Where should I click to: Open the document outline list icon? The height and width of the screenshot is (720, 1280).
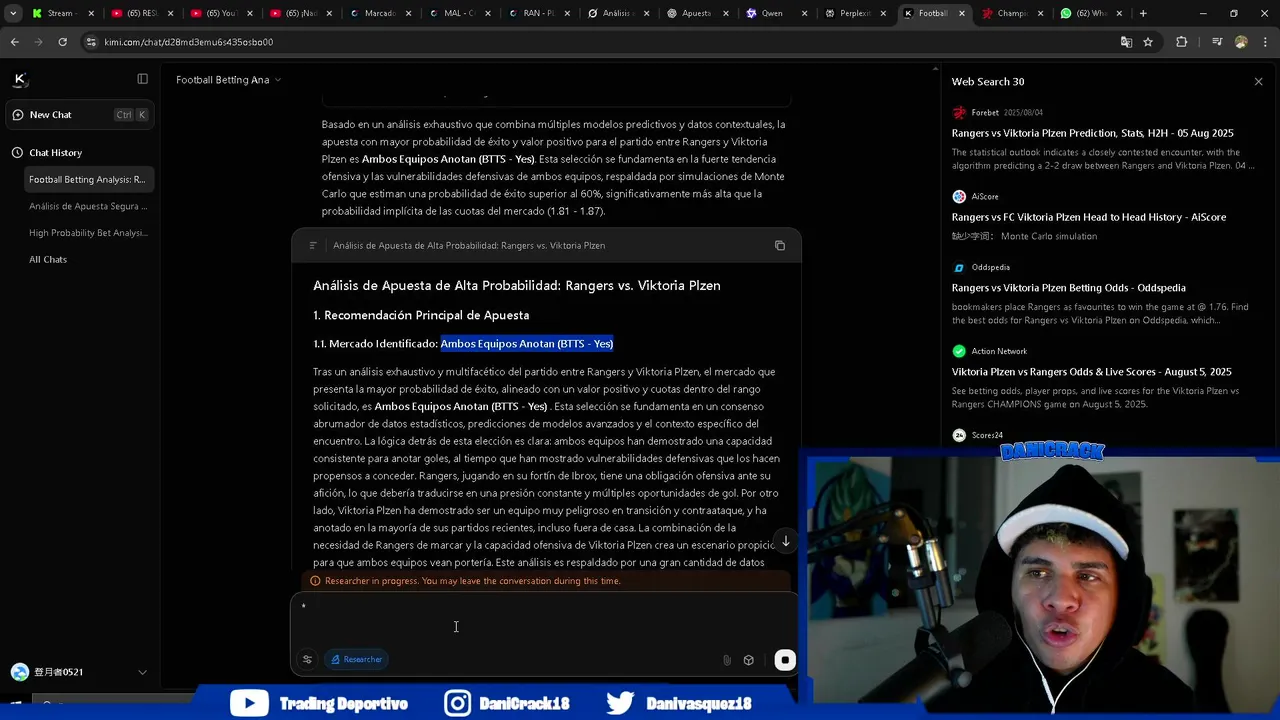313,246
